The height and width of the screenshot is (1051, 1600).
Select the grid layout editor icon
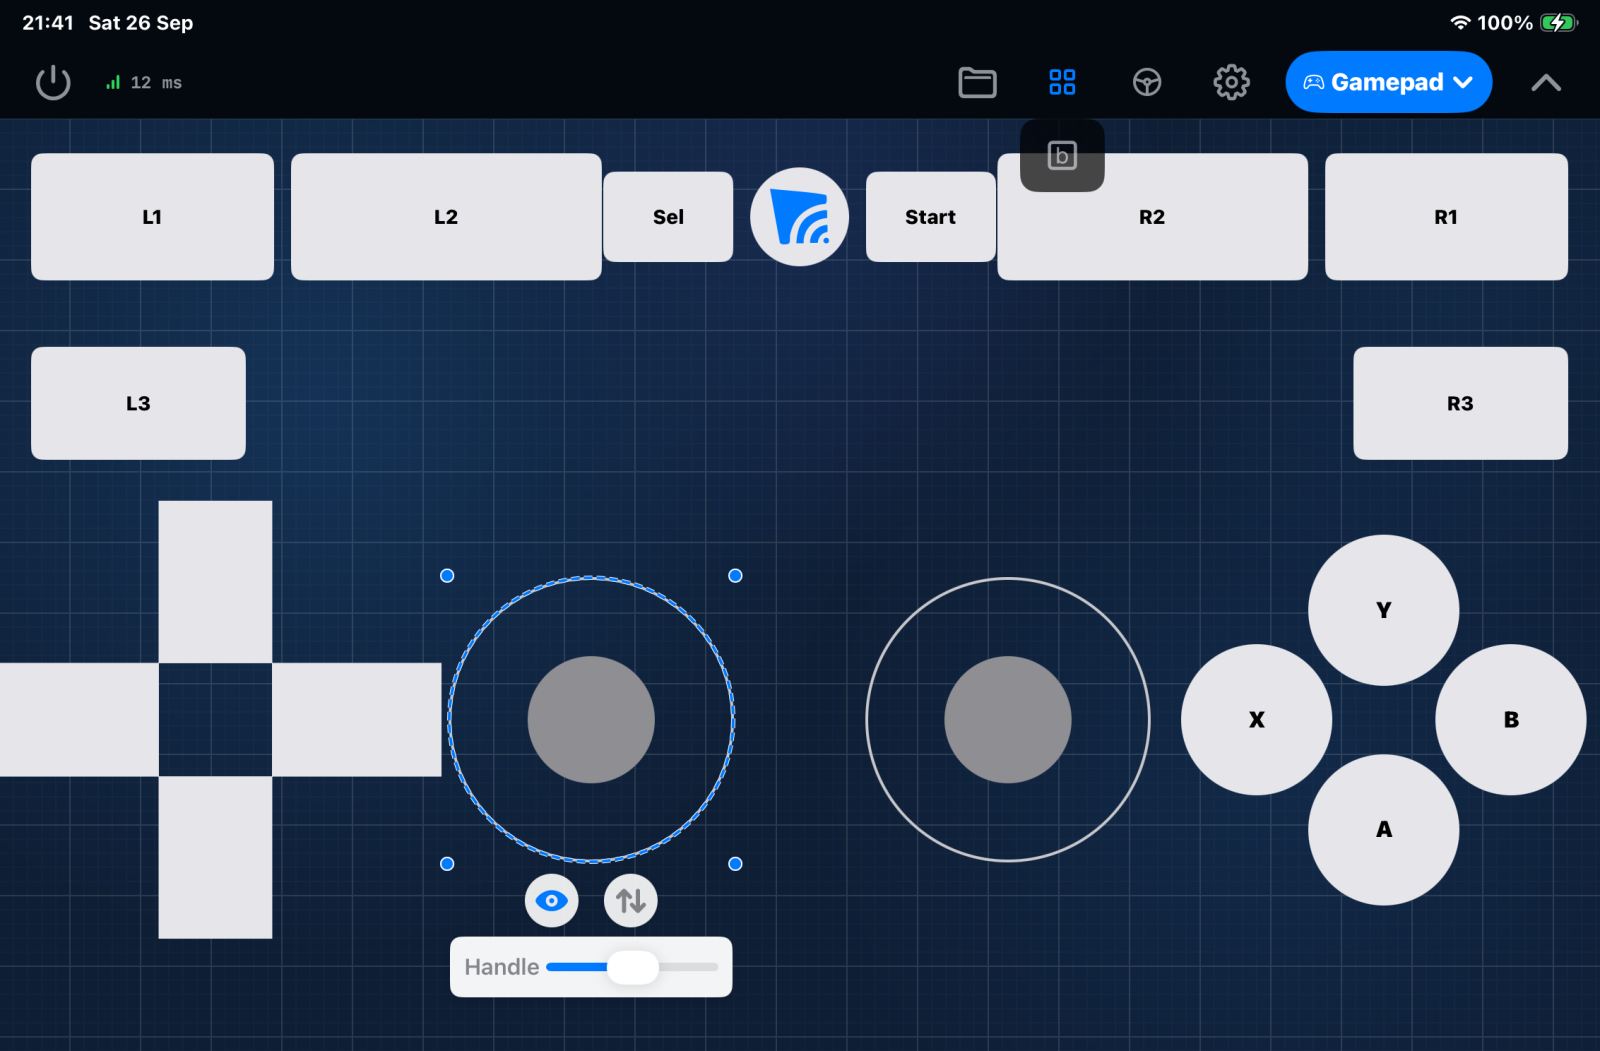1062,82
